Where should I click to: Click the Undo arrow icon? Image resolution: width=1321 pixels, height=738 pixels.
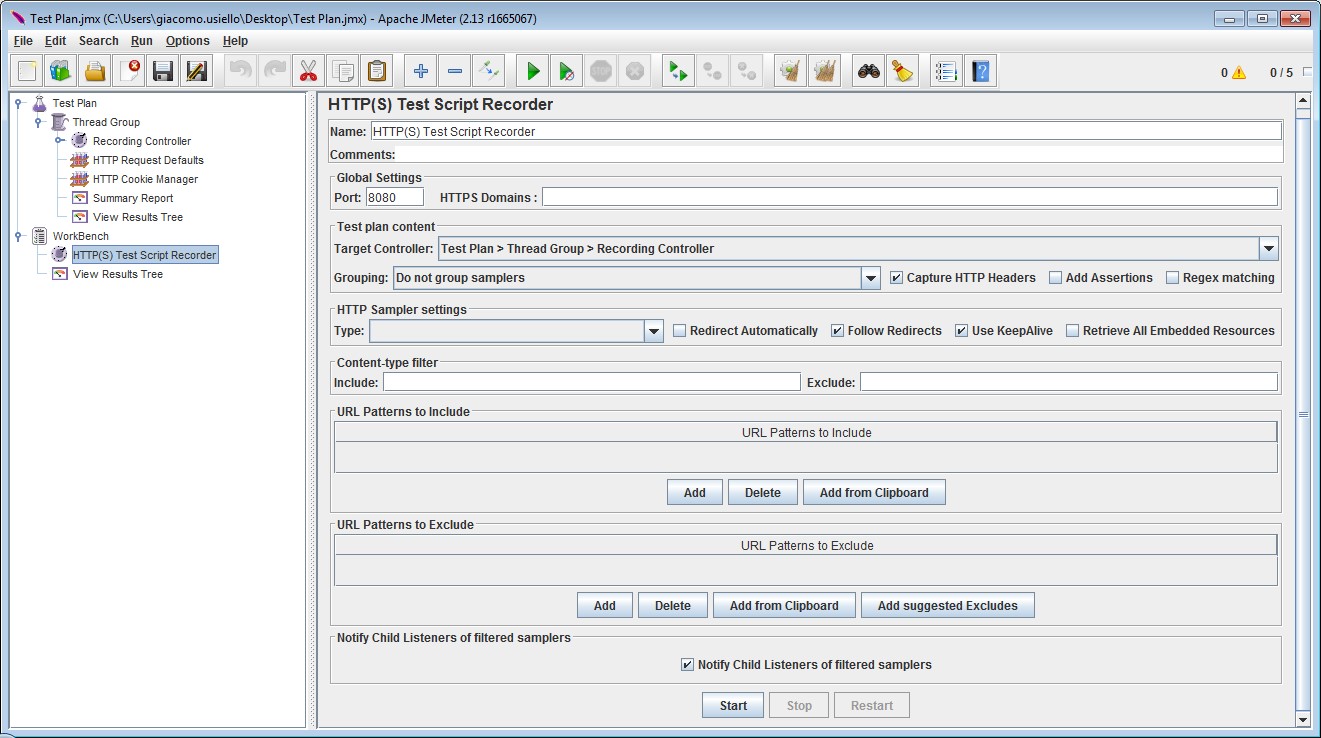point(240,71)
